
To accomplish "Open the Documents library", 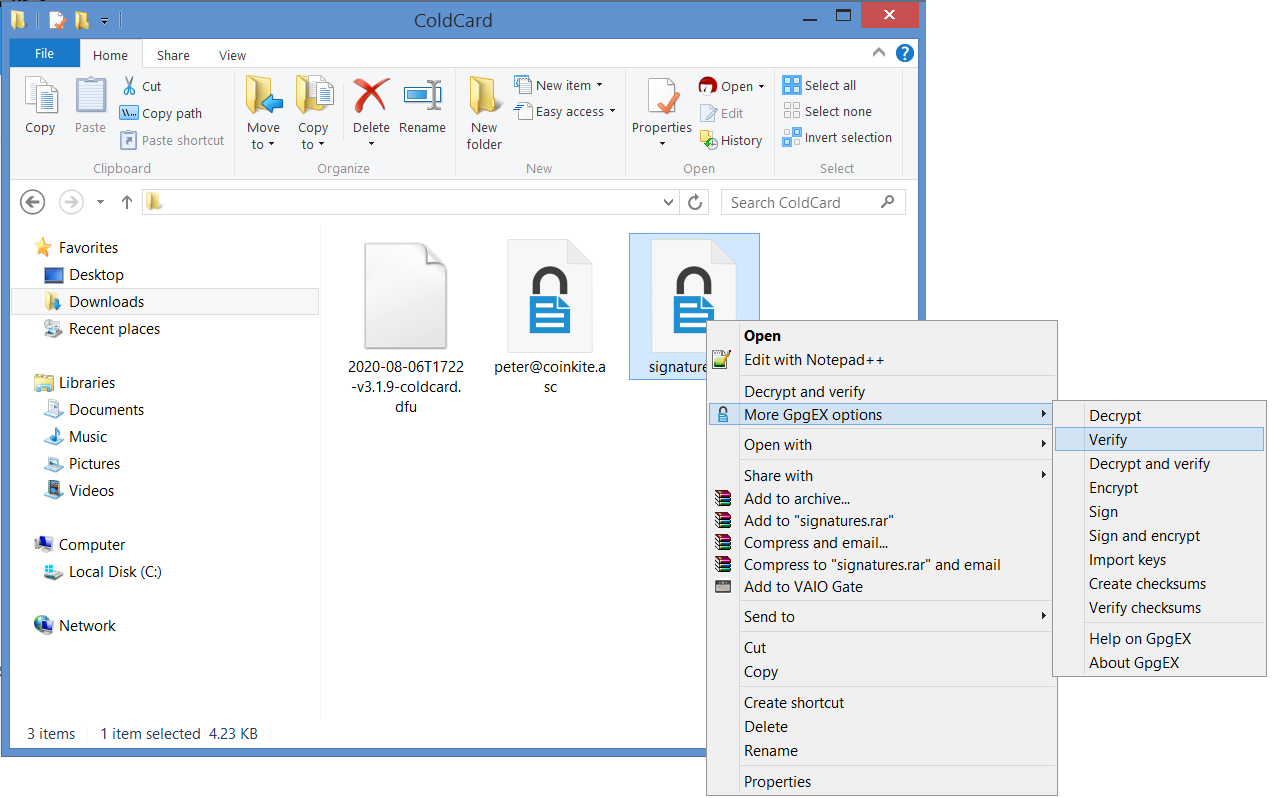I will [106, 410].
